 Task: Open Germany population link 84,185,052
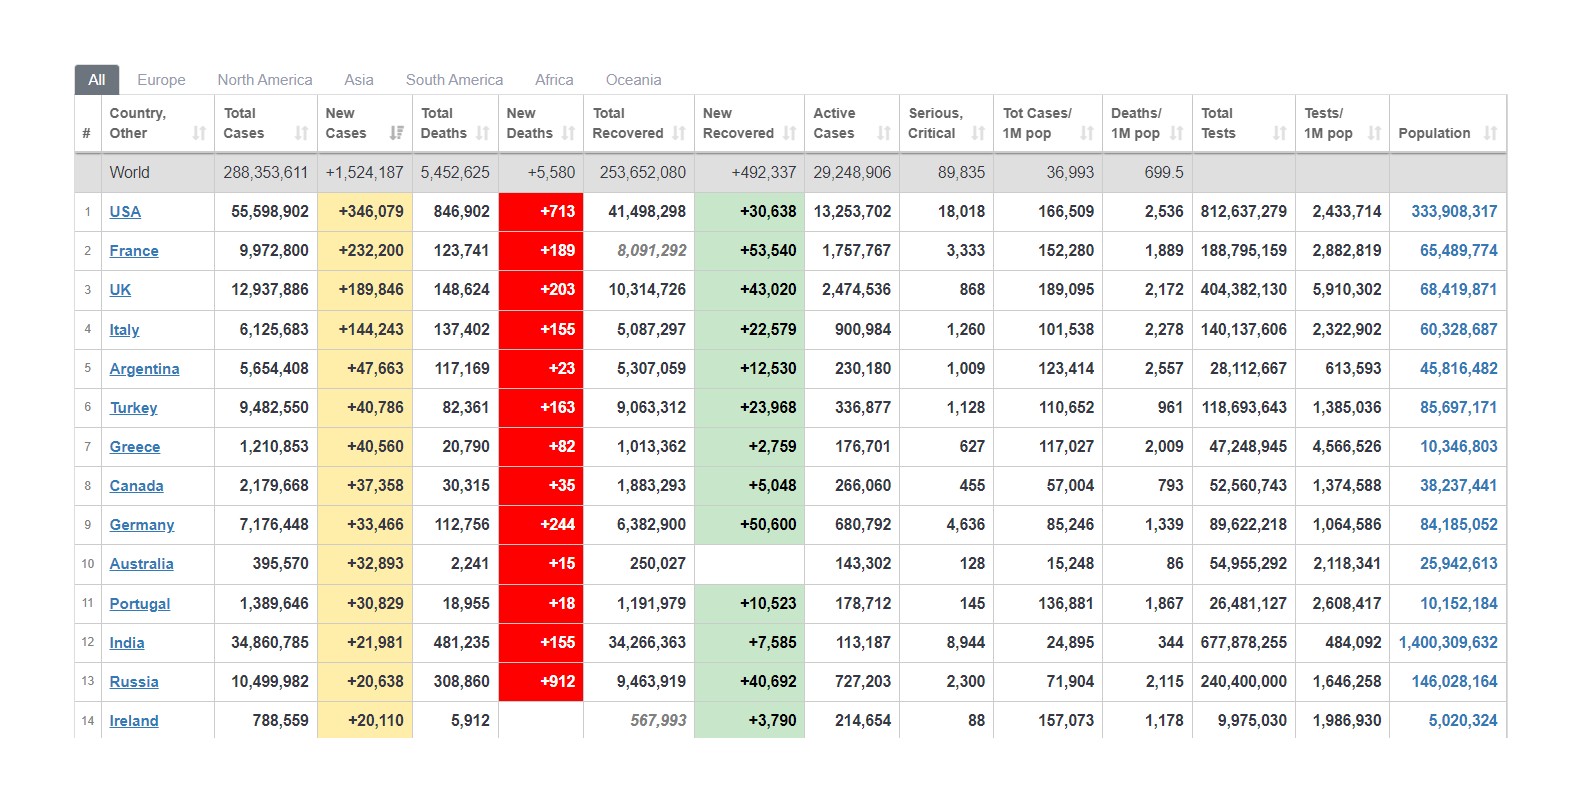click(x=1459, y=525)
